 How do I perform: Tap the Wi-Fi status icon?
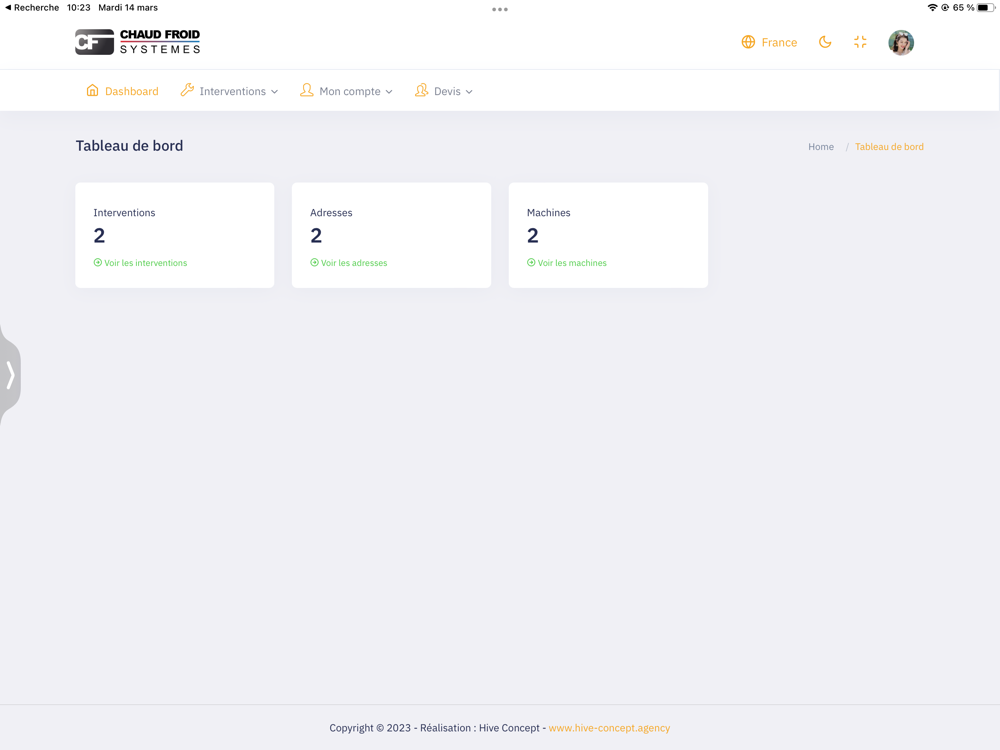click(x=932, y=8)
